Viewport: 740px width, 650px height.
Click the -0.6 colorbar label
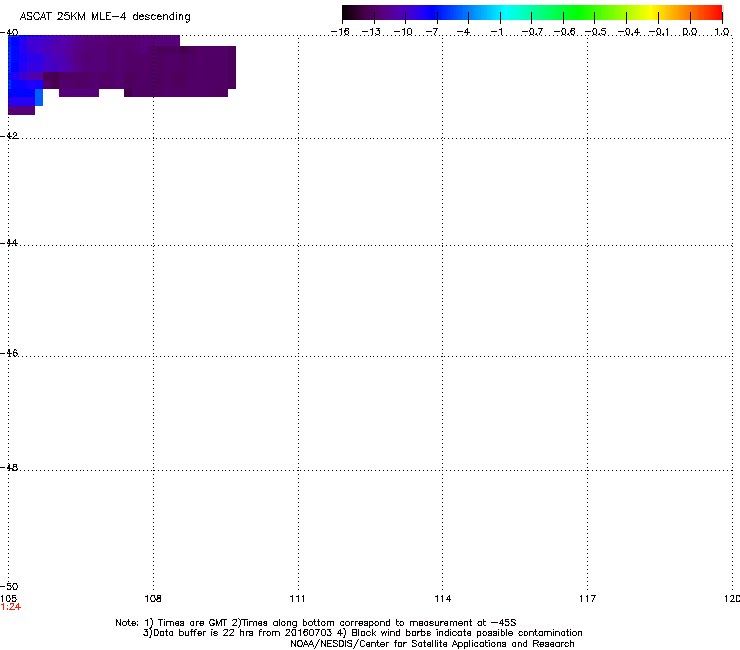[x=564, y=32]
